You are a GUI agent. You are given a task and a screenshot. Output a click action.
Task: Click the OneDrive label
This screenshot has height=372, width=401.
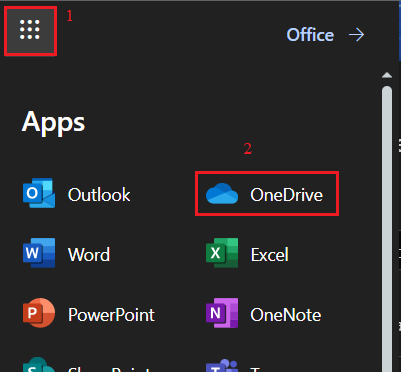286,195
